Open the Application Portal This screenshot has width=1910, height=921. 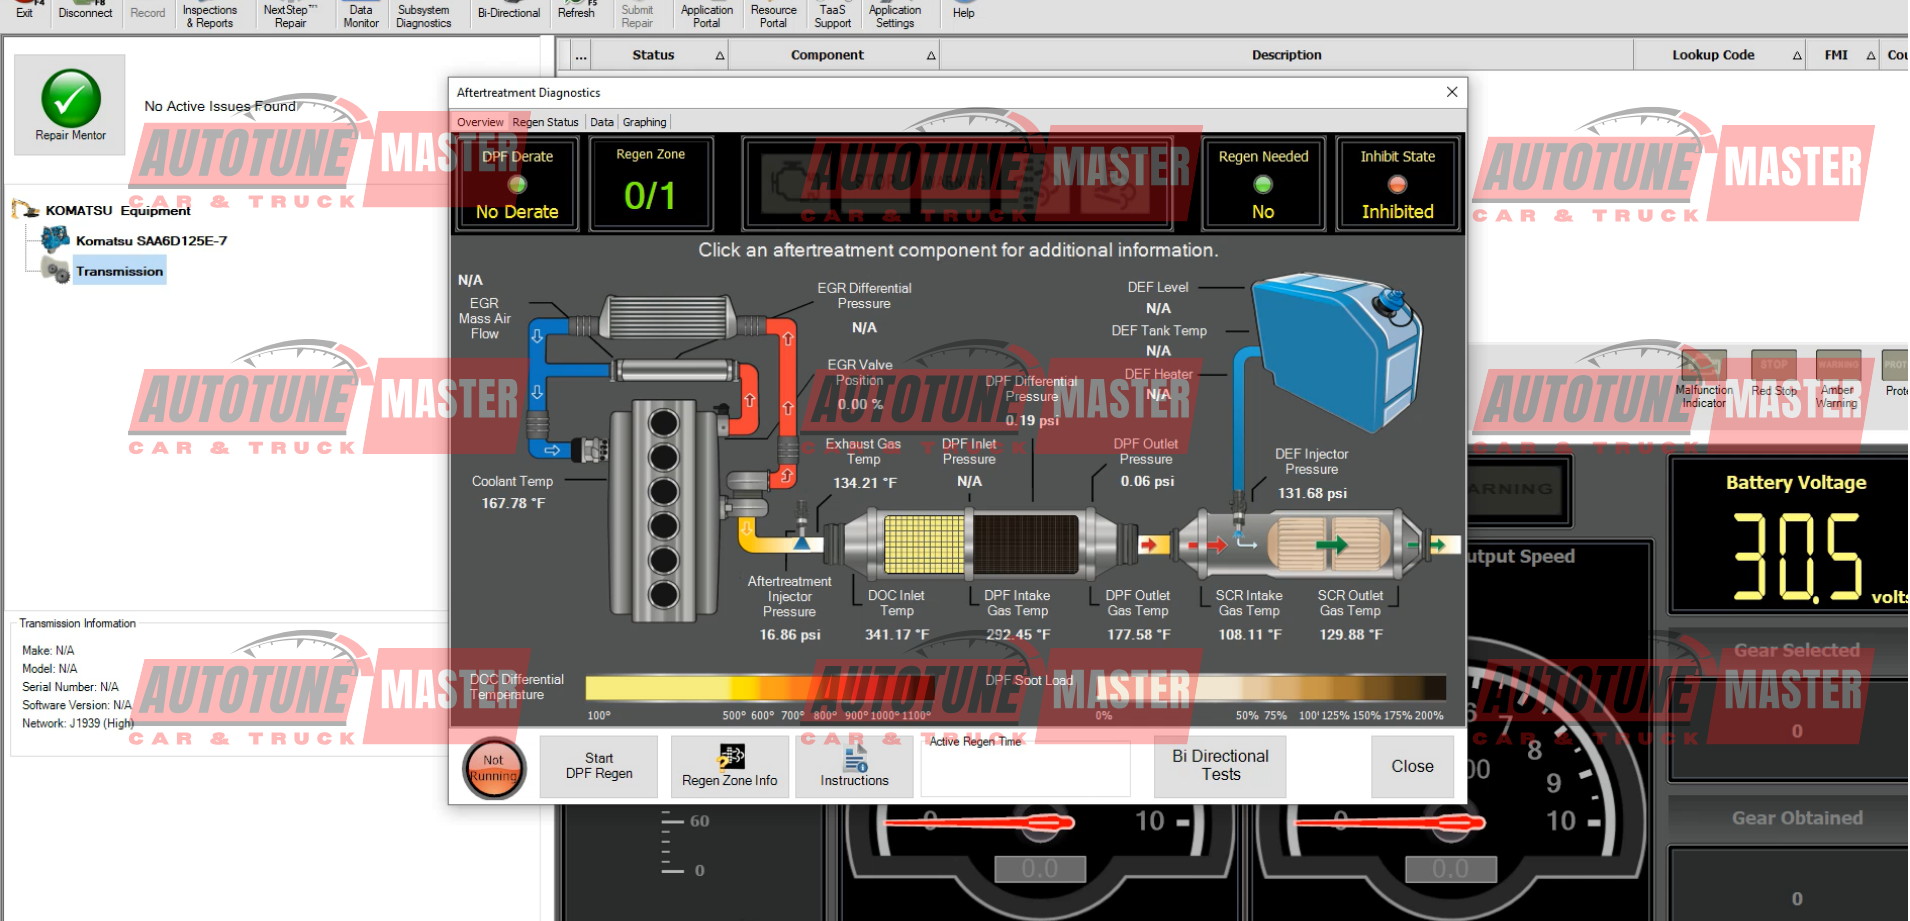pos(707,15)
